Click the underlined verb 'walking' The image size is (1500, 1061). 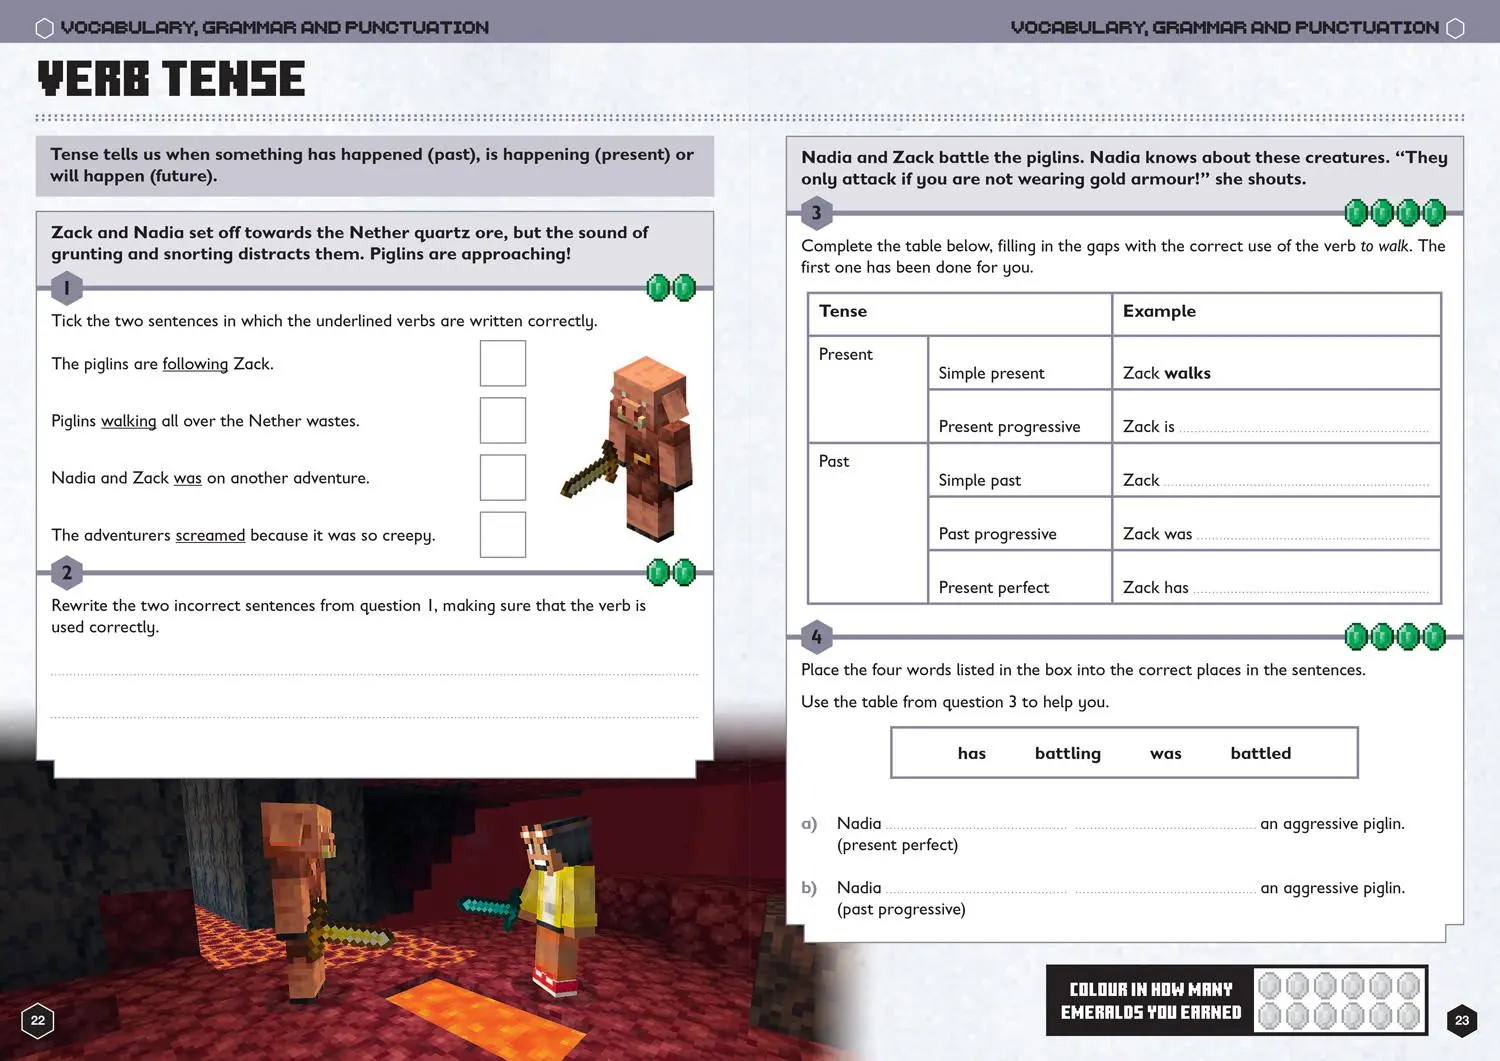pos(128,421)
